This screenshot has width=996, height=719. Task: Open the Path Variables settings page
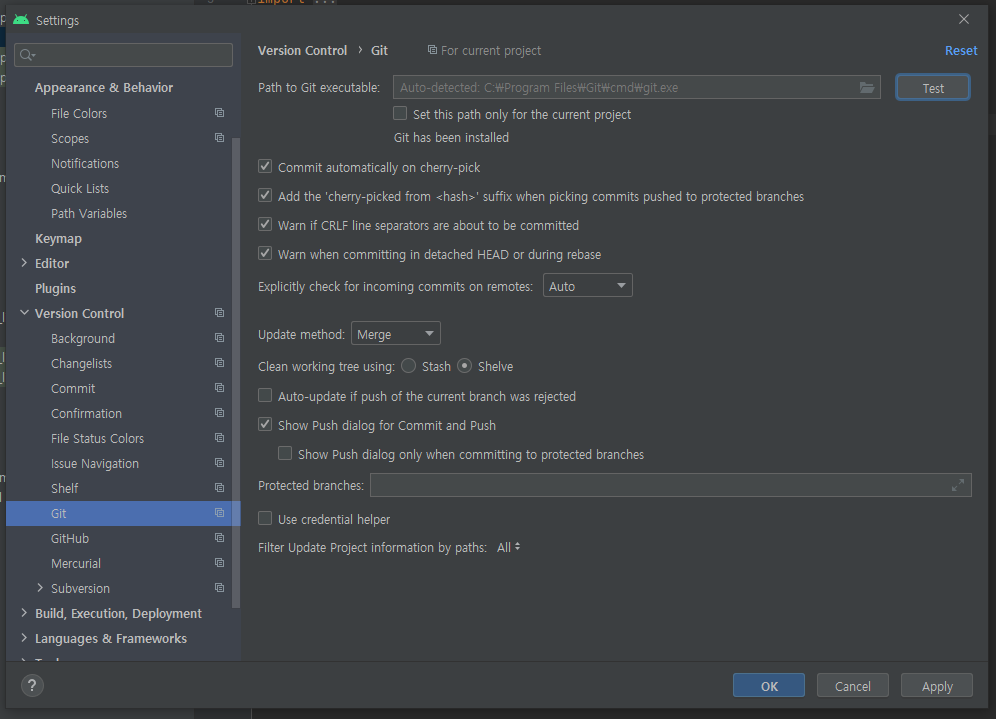(89, 213)
